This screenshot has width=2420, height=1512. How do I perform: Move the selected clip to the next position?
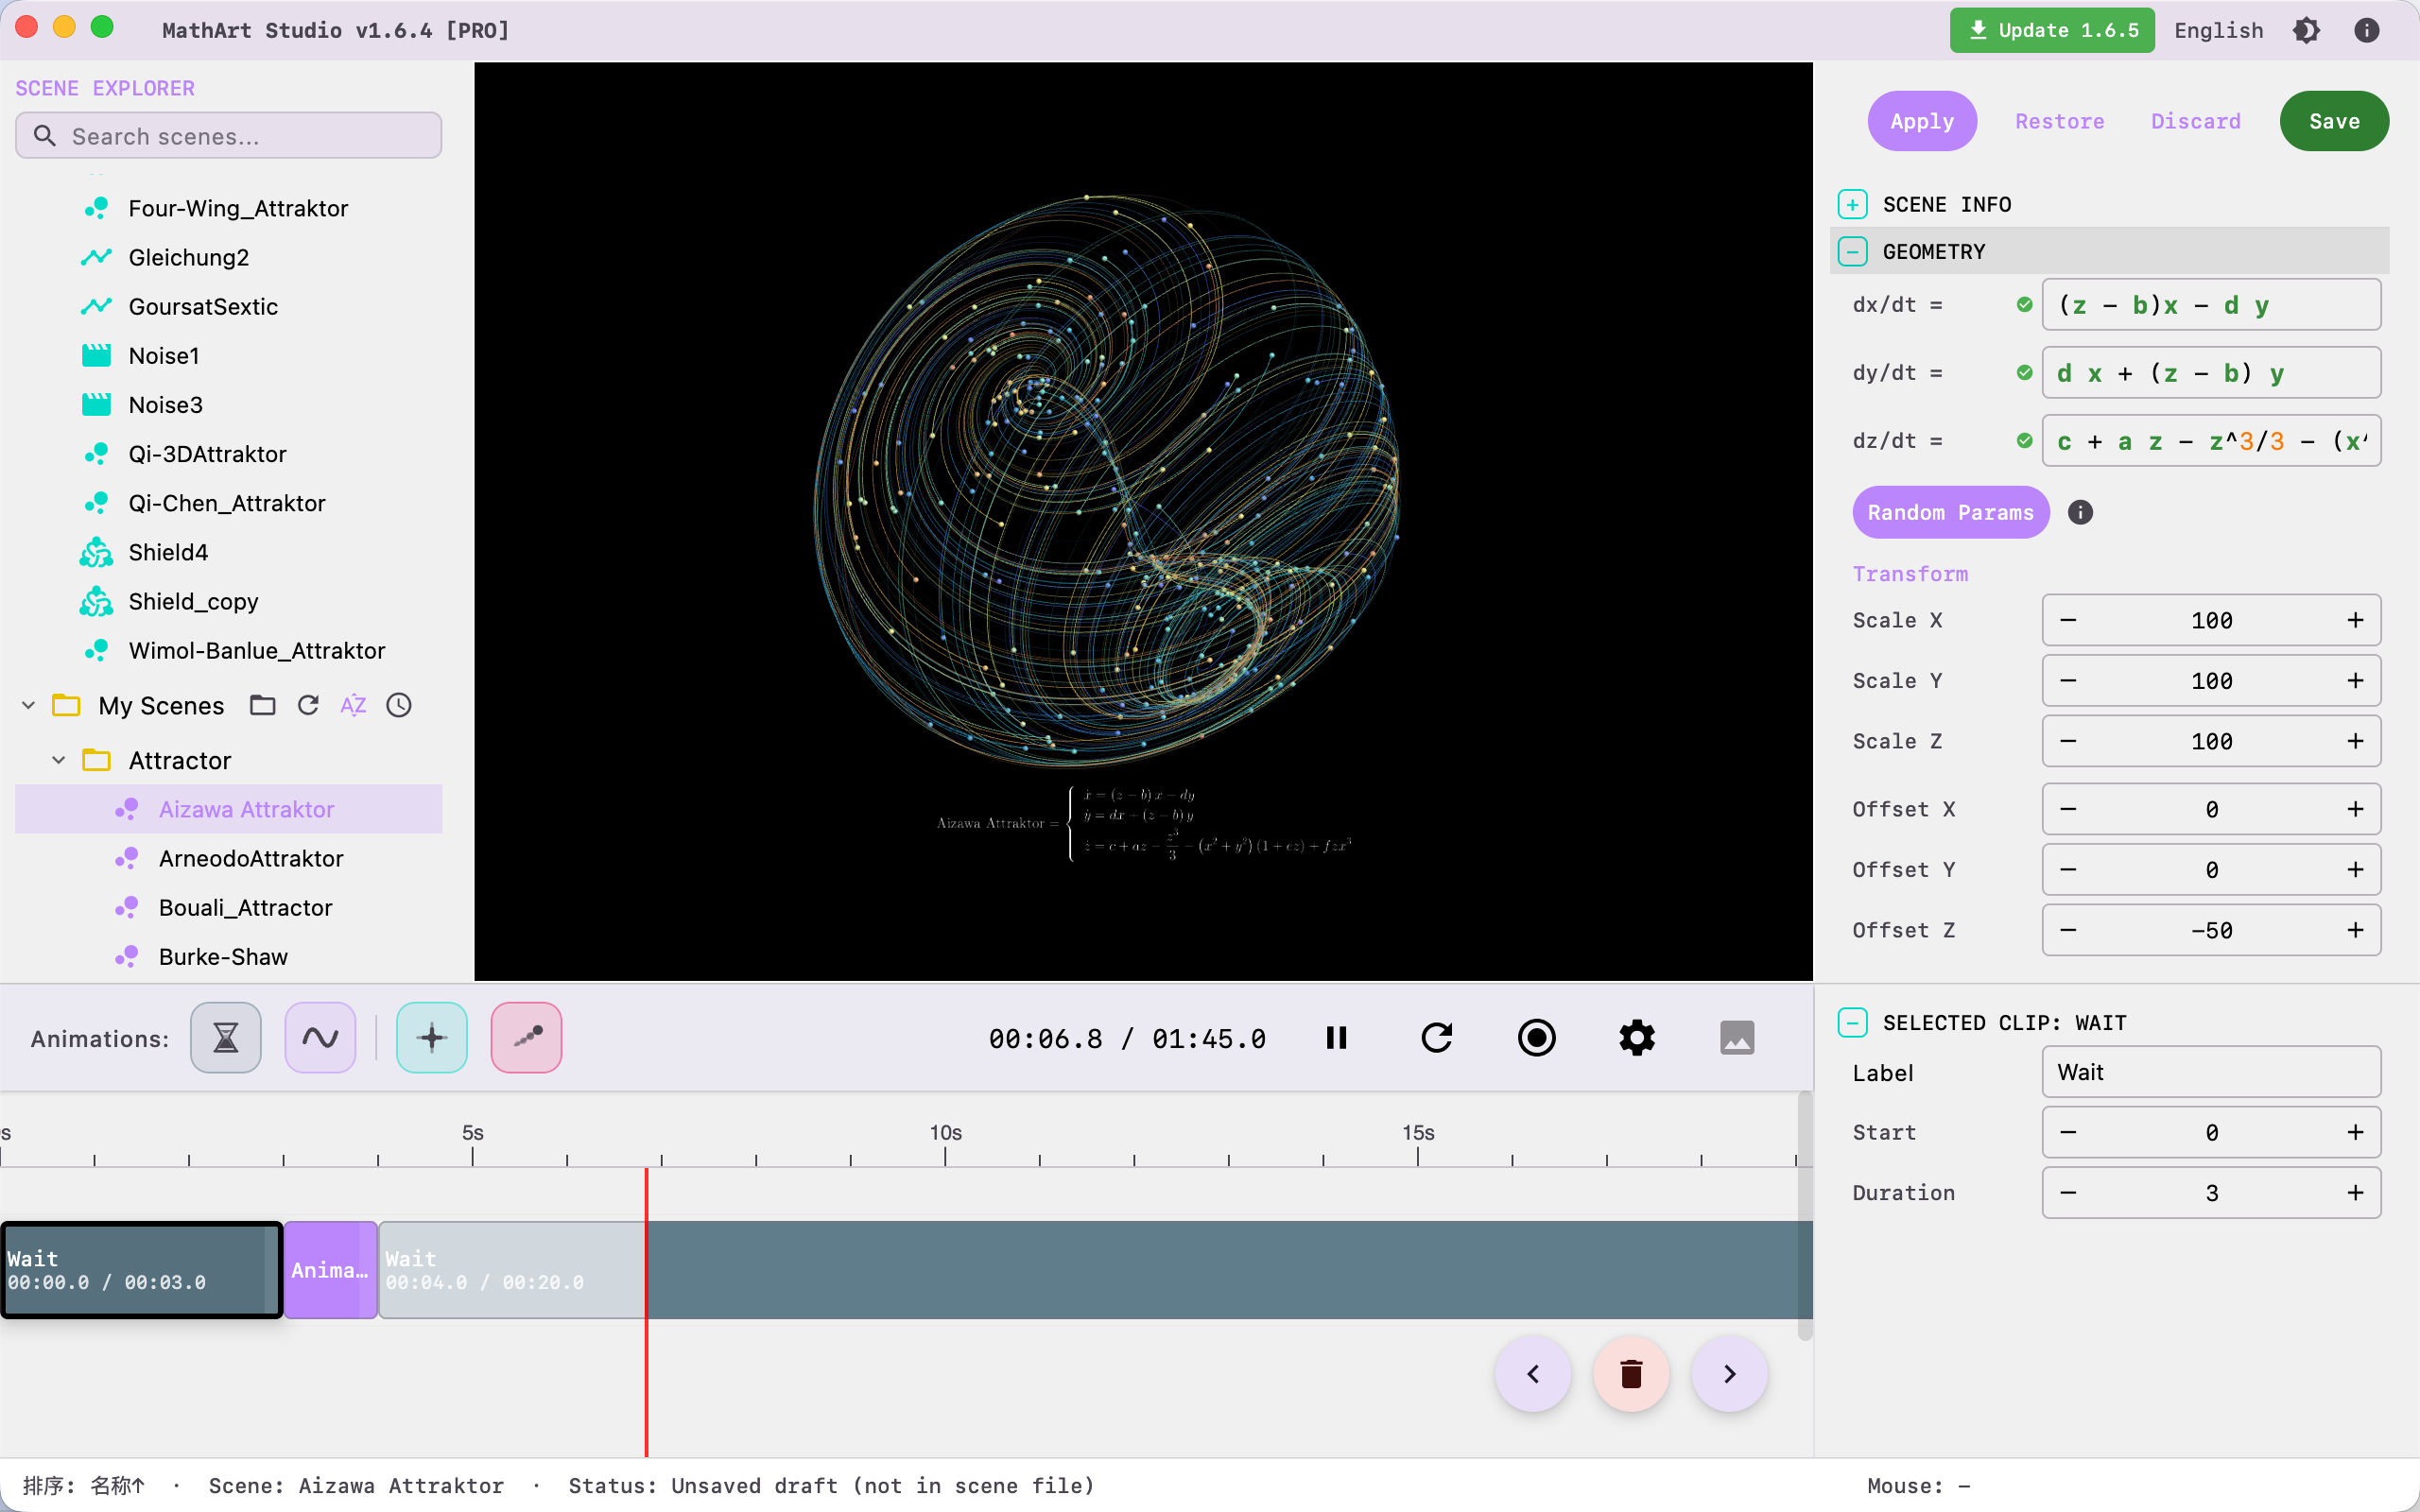tap(1730, 1374)
